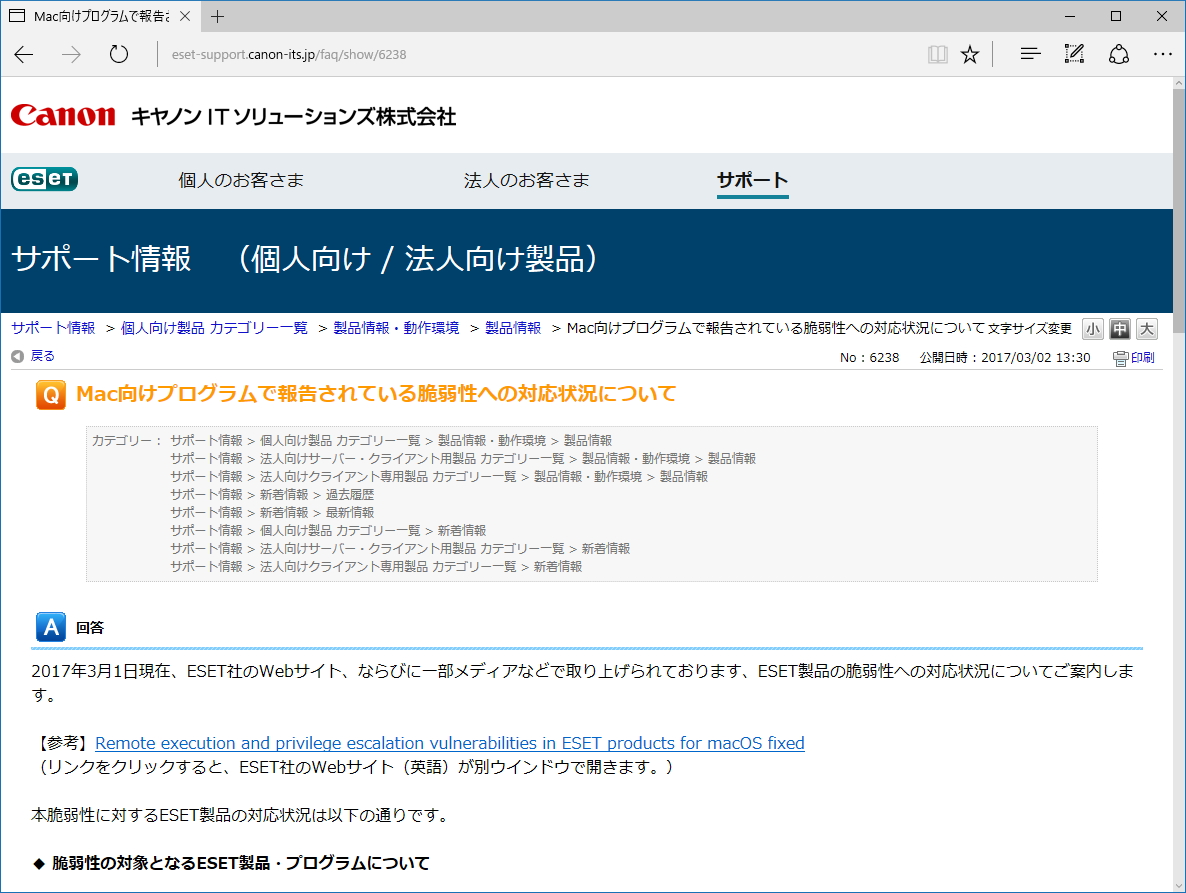Open 個人のお客さま menu
The image size is (1186, 893).
(x=241, y=180)
